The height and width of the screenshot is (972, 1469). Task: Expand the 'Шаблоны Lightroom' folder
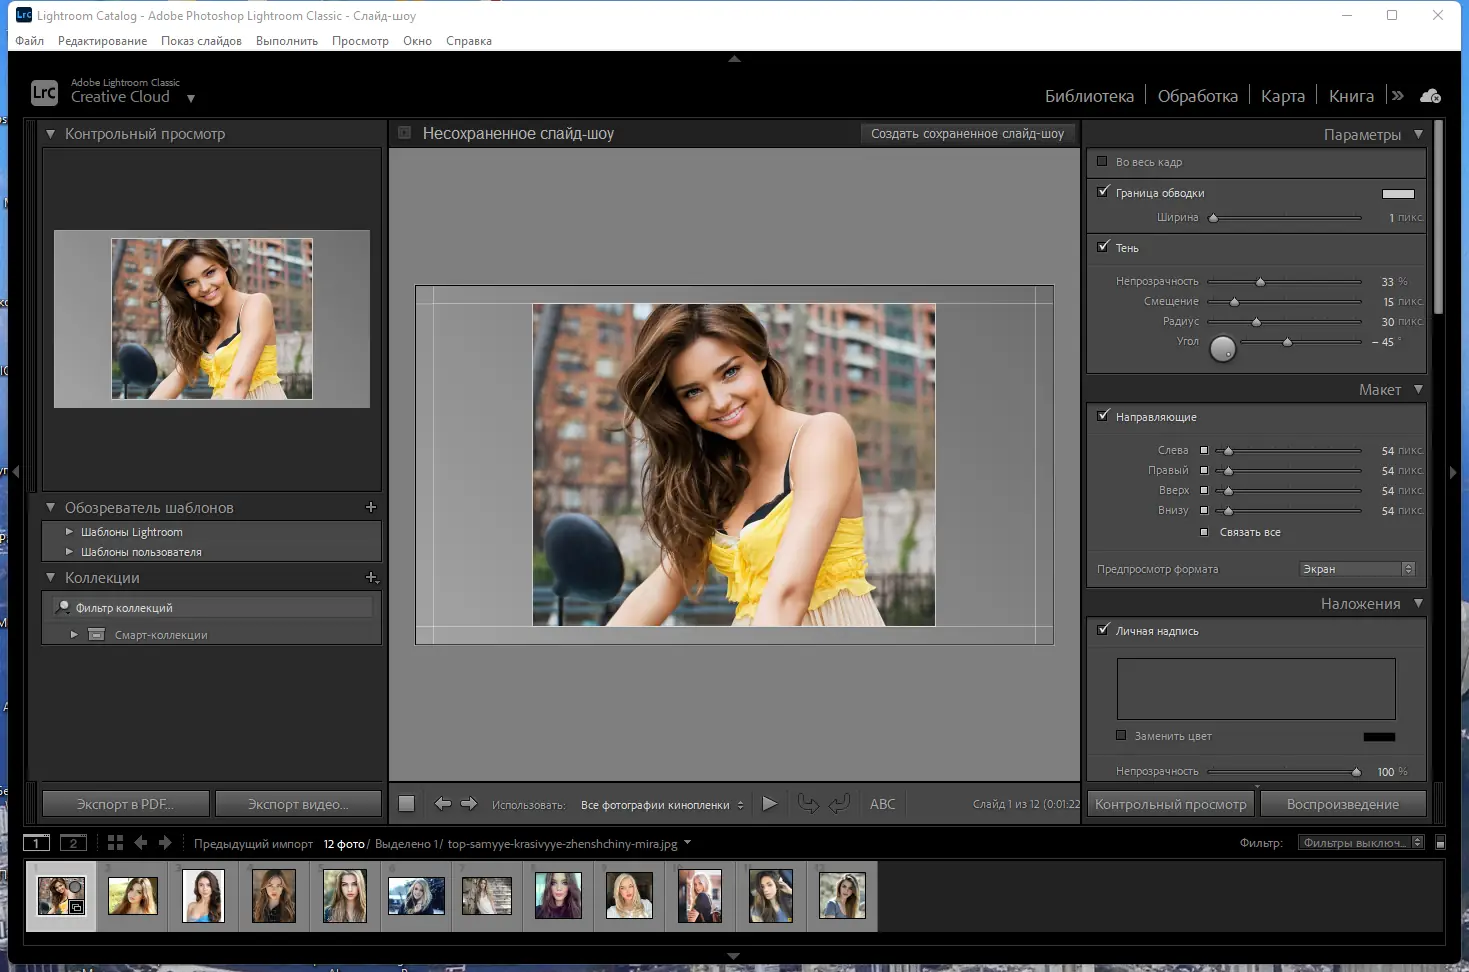(69, 532)
